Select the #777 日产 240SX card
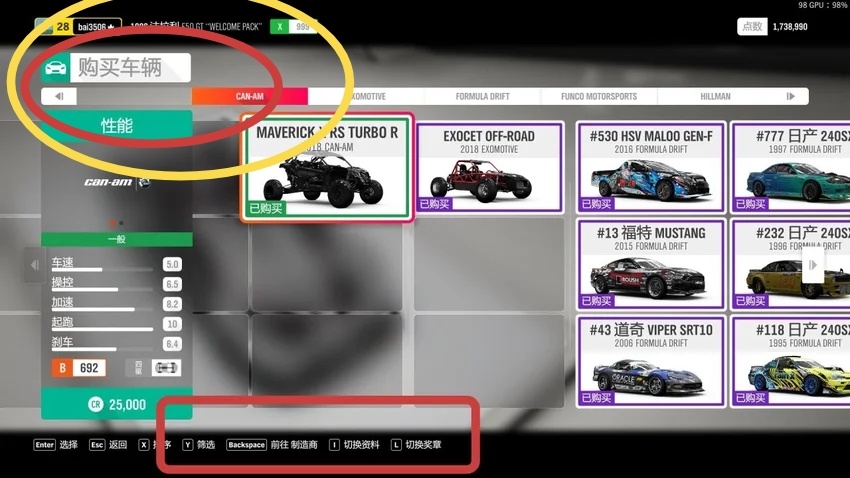850x478 pixels. (x=791, y=167)
